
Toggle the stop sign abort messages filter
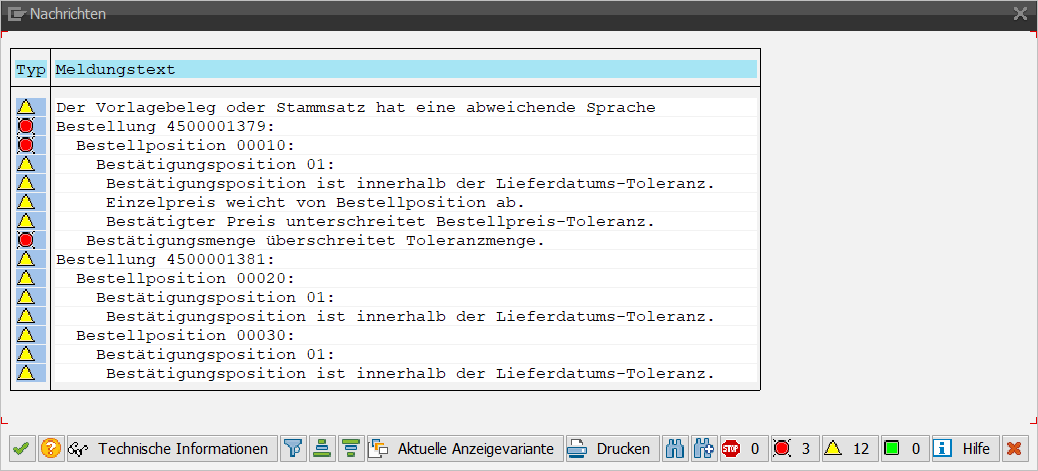tap(741, 449)
